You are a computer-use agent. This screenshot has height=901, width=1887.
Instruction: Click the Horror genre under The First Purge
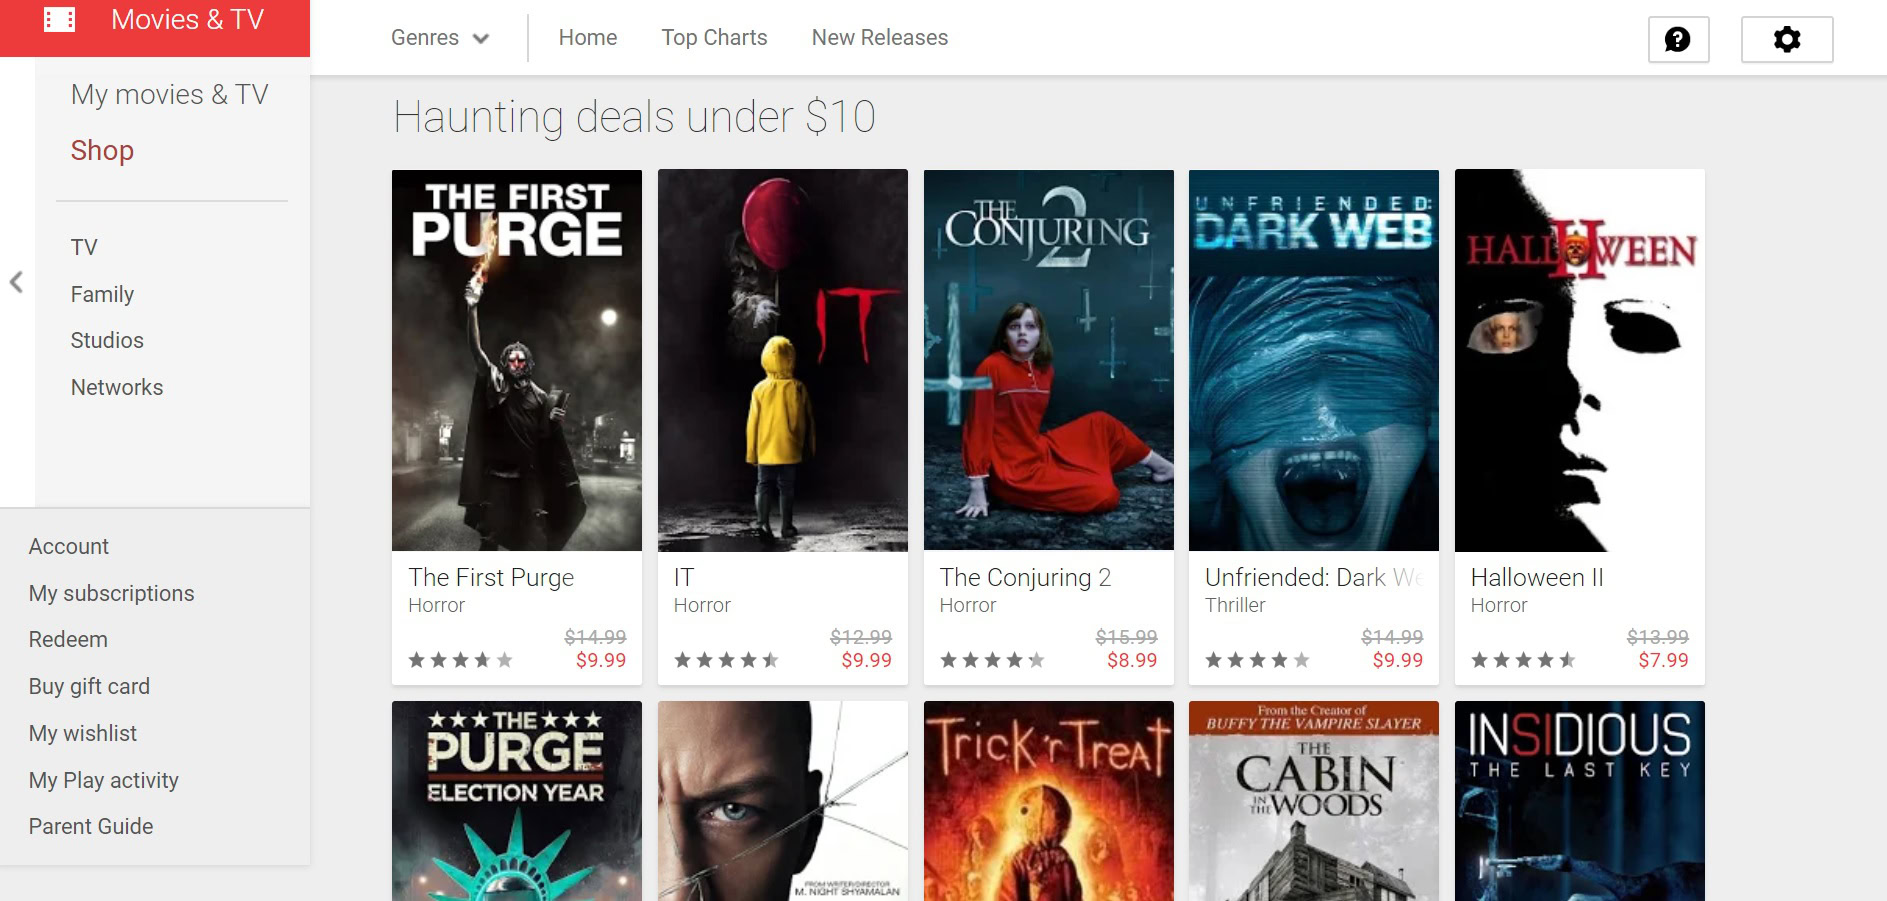click(x=436, y=605)
